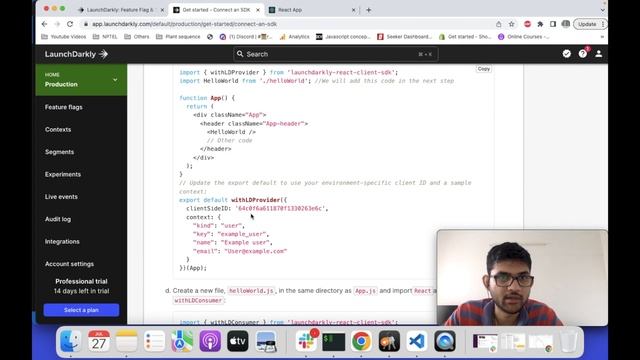The height and width of the screenshot is (360, 640).
Task: Click the browser address bar URL
Action: click(184, 24)
